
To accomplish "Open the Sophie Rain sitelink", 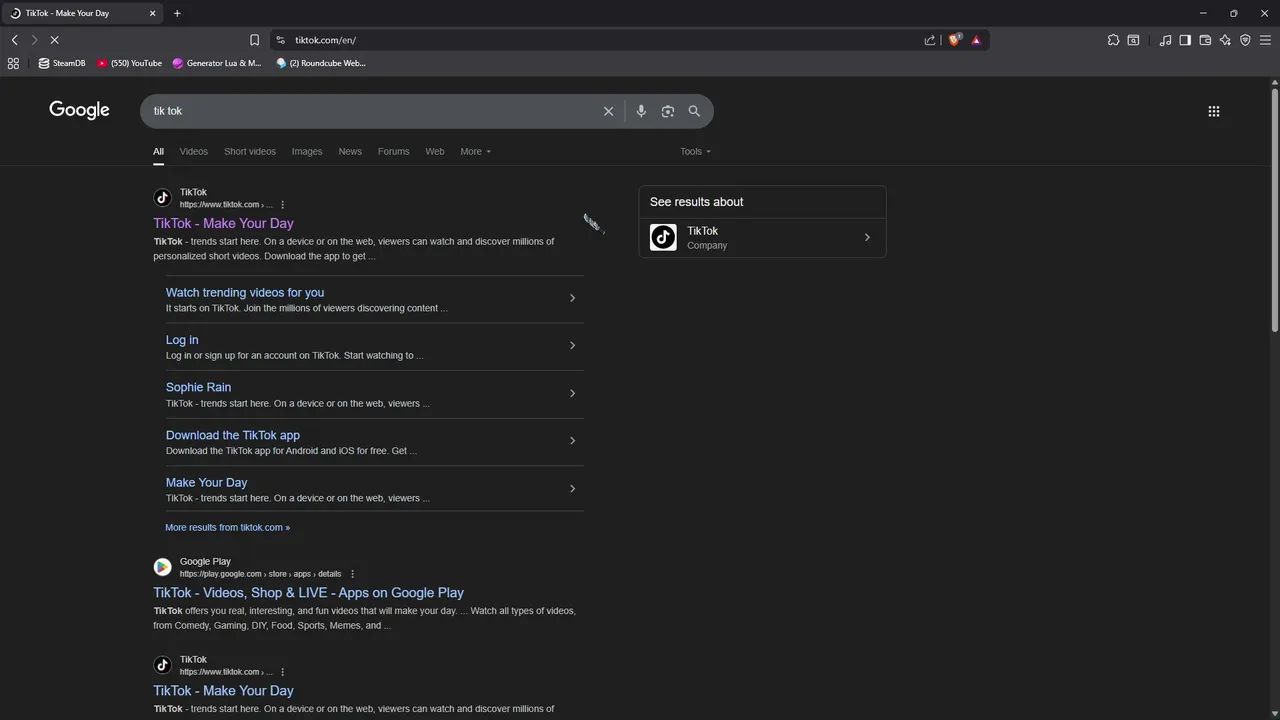I will (x=198, y=387).
